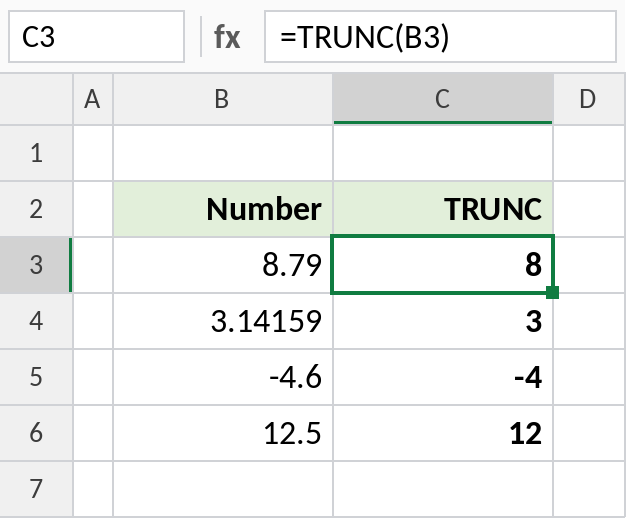Click empty cell A3
The image size is (626, 518).
(x=93, y=265)
